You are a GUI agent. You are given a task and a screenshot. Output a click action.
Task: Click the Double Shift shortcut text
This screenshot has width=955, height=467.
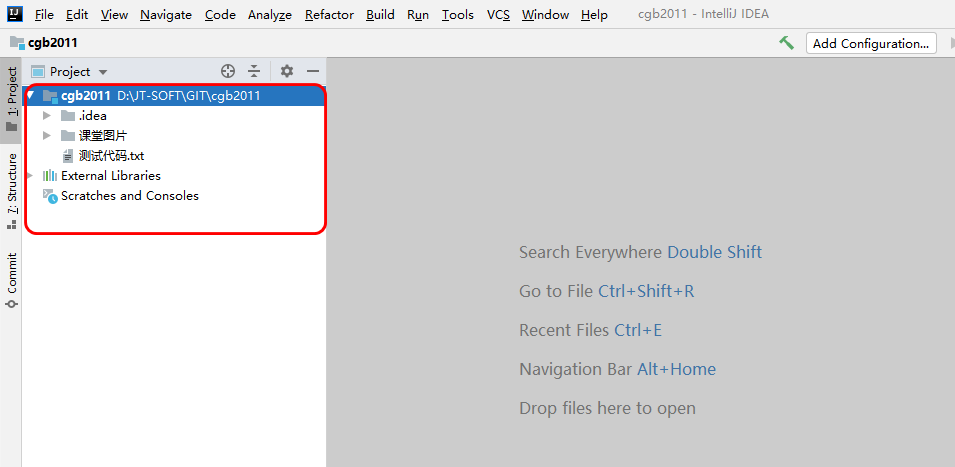pos(714,252)
